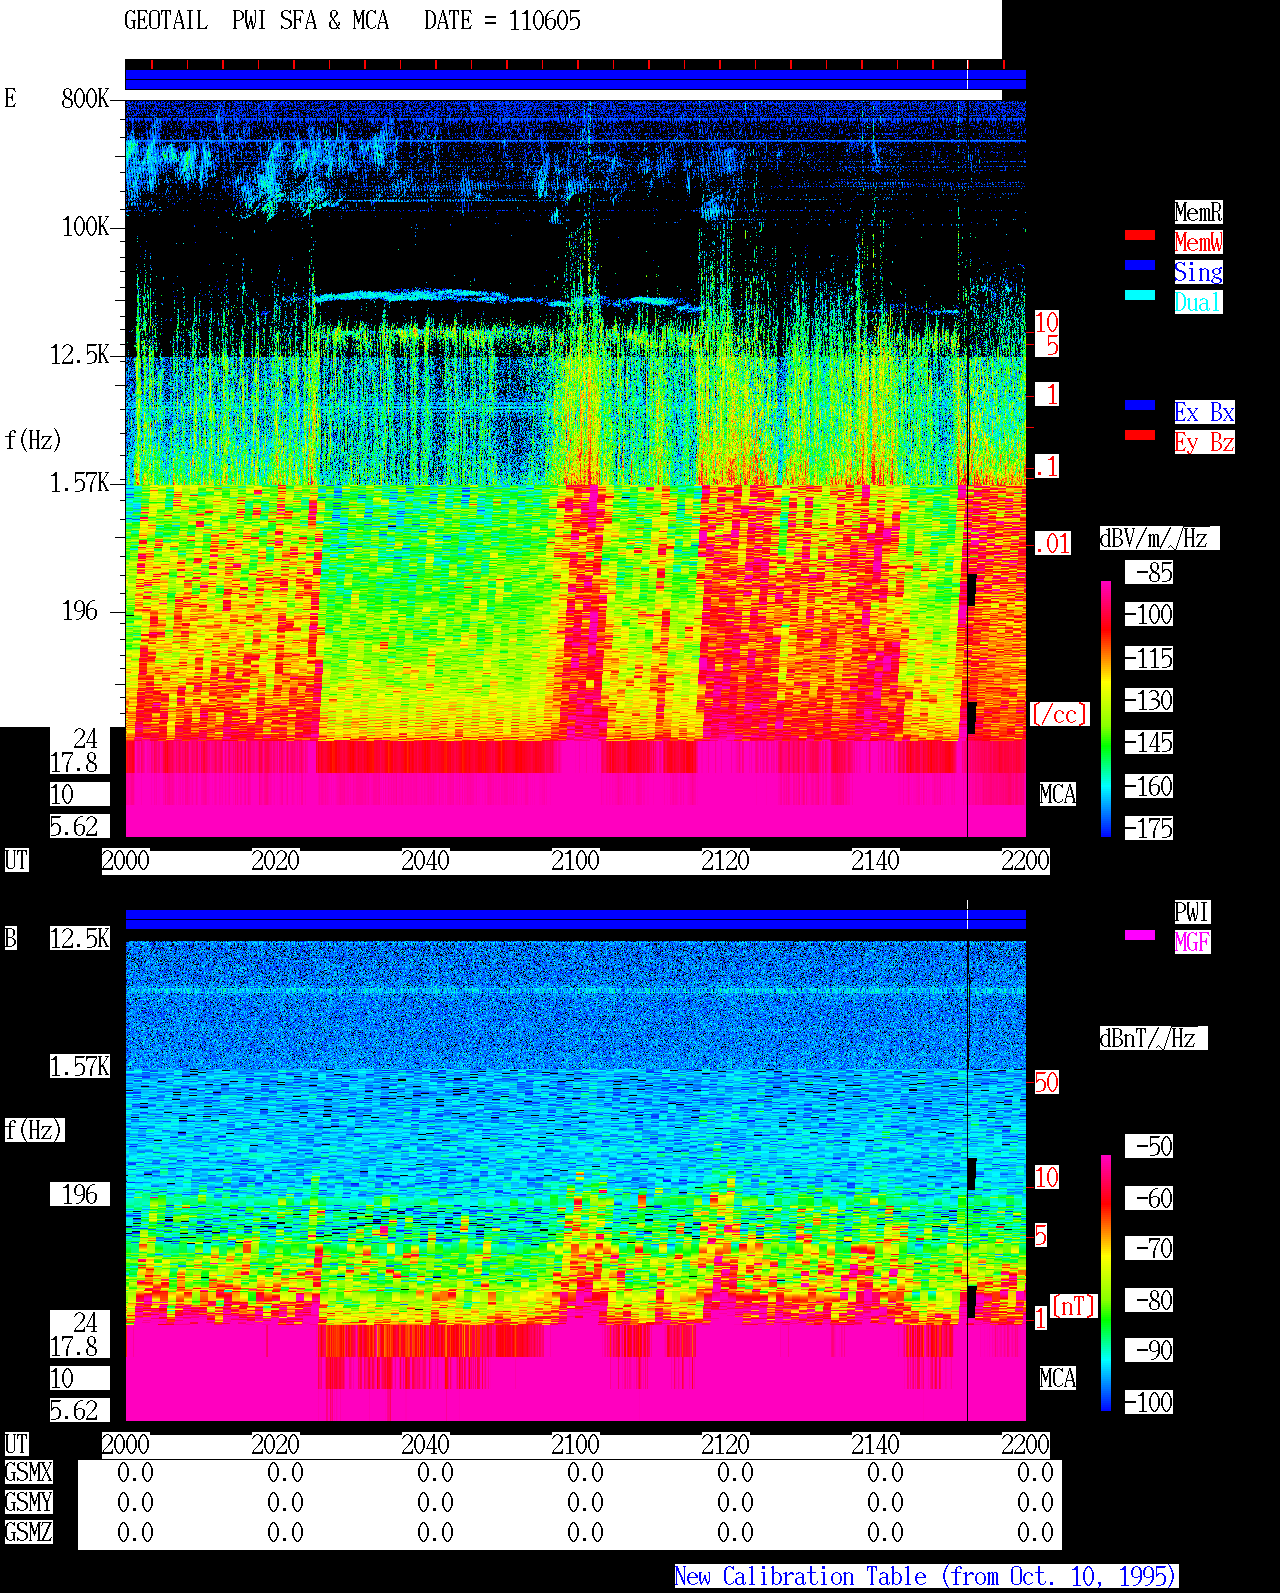The image size is (1280, 1593).
Task: Click the 2000 time tick under magnetic panel
Action: click(x=125, y=1444)
